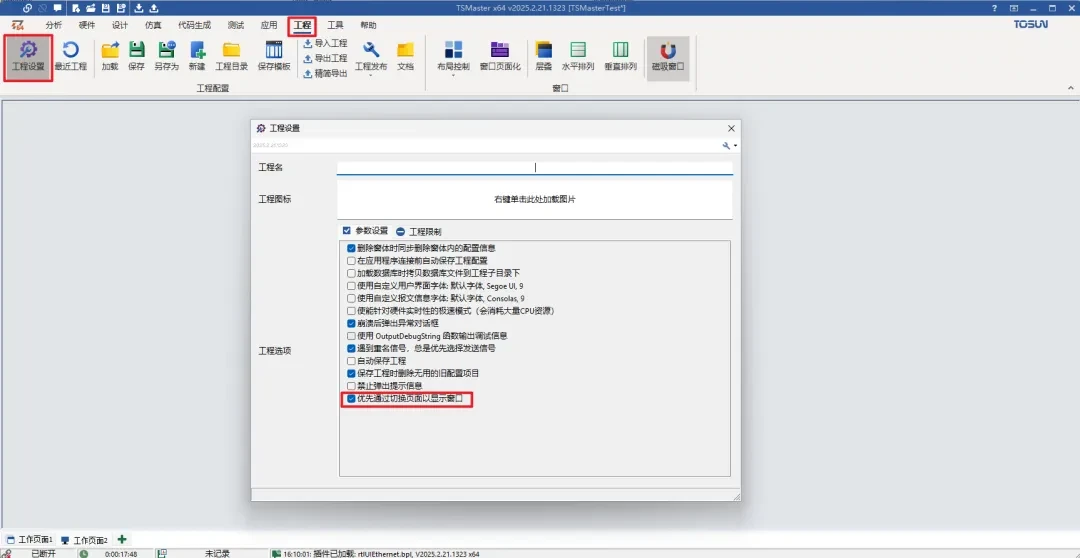Click the 工程设置 gear icon in ribbon

click(28, 51)
